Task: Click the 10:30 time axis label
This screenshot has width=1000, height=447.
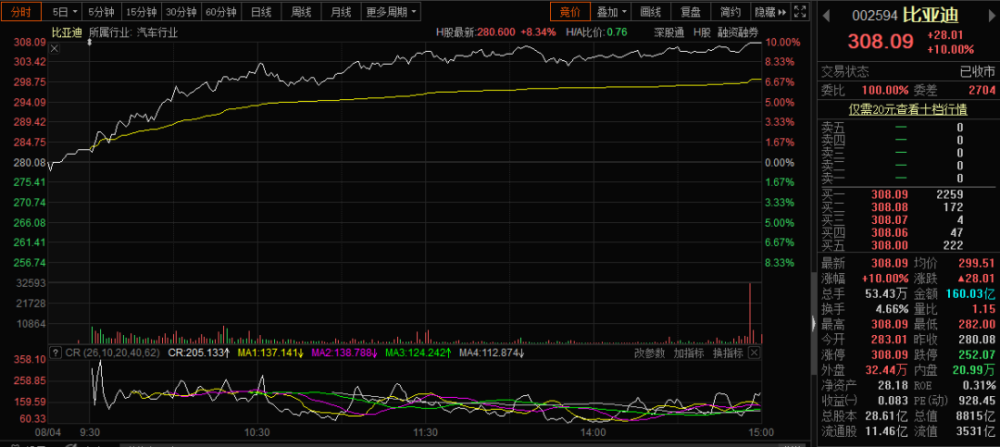Action: click(257, 432)
